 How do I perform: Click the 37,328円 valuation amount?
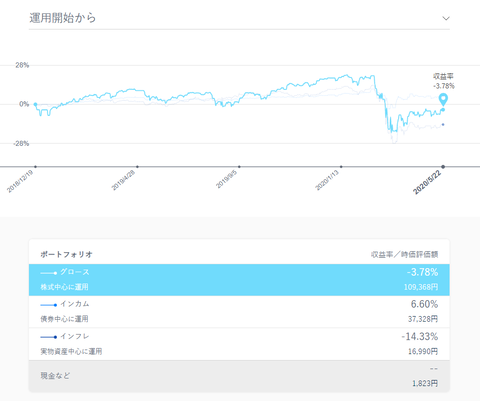[x=423, y=319]
